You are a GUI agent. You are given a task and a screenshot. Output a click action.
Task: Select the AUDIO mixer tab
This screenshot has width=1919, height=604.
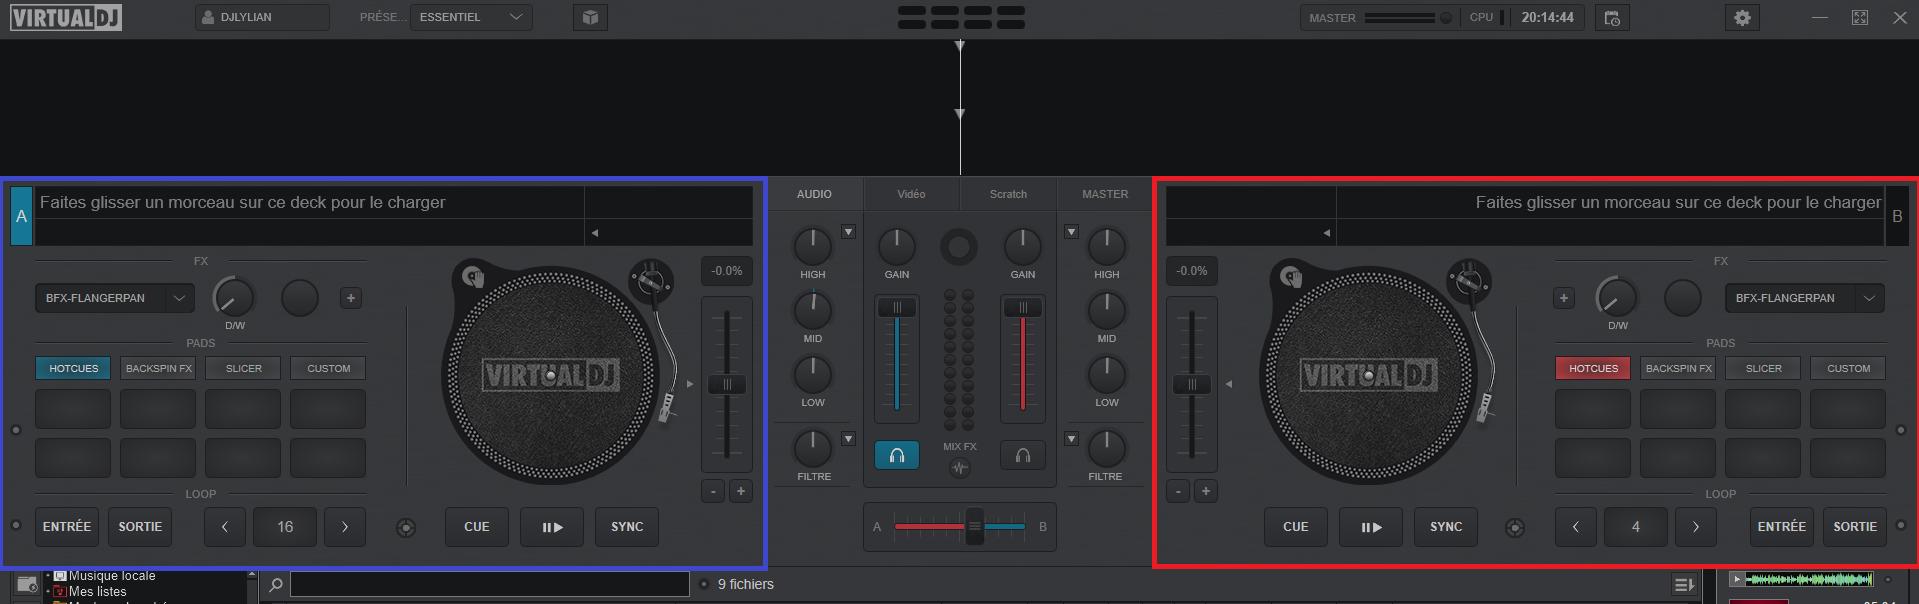[814, 194]
